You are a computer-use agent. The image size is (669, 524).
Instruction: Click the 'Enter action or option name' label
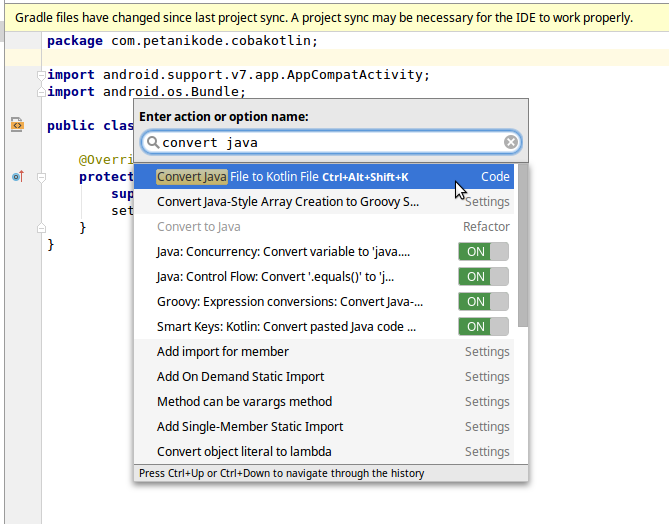tap(224, 116)
